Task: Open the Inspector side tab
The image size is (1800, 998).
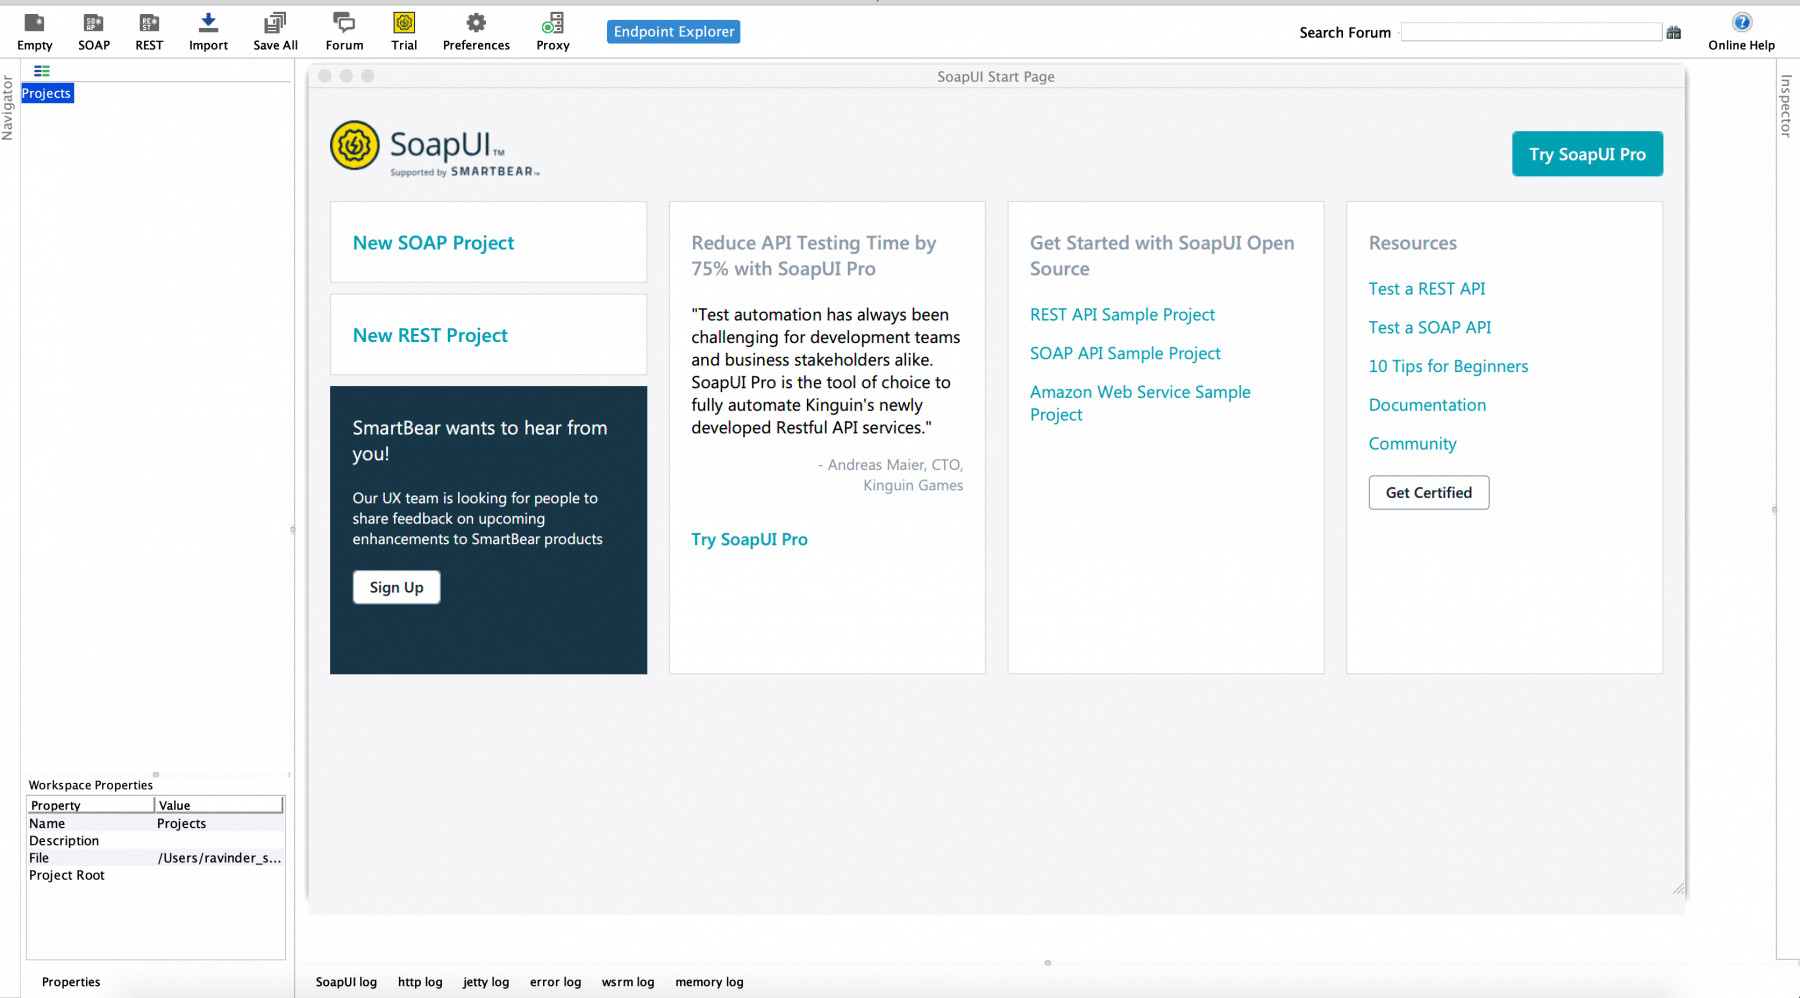Action: point(1786,106)
